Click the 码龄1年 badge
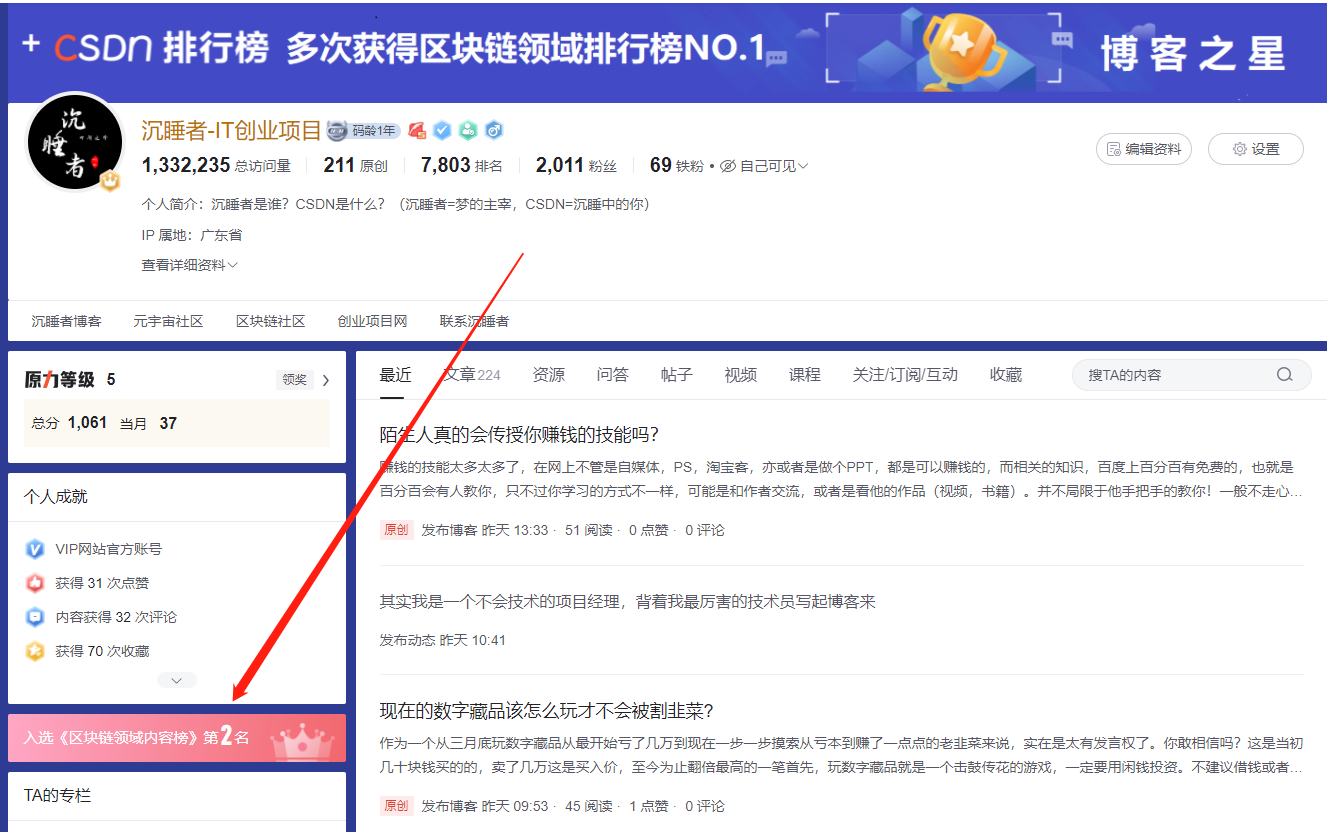Screen dimensions: 1327x832 (364, 131)
